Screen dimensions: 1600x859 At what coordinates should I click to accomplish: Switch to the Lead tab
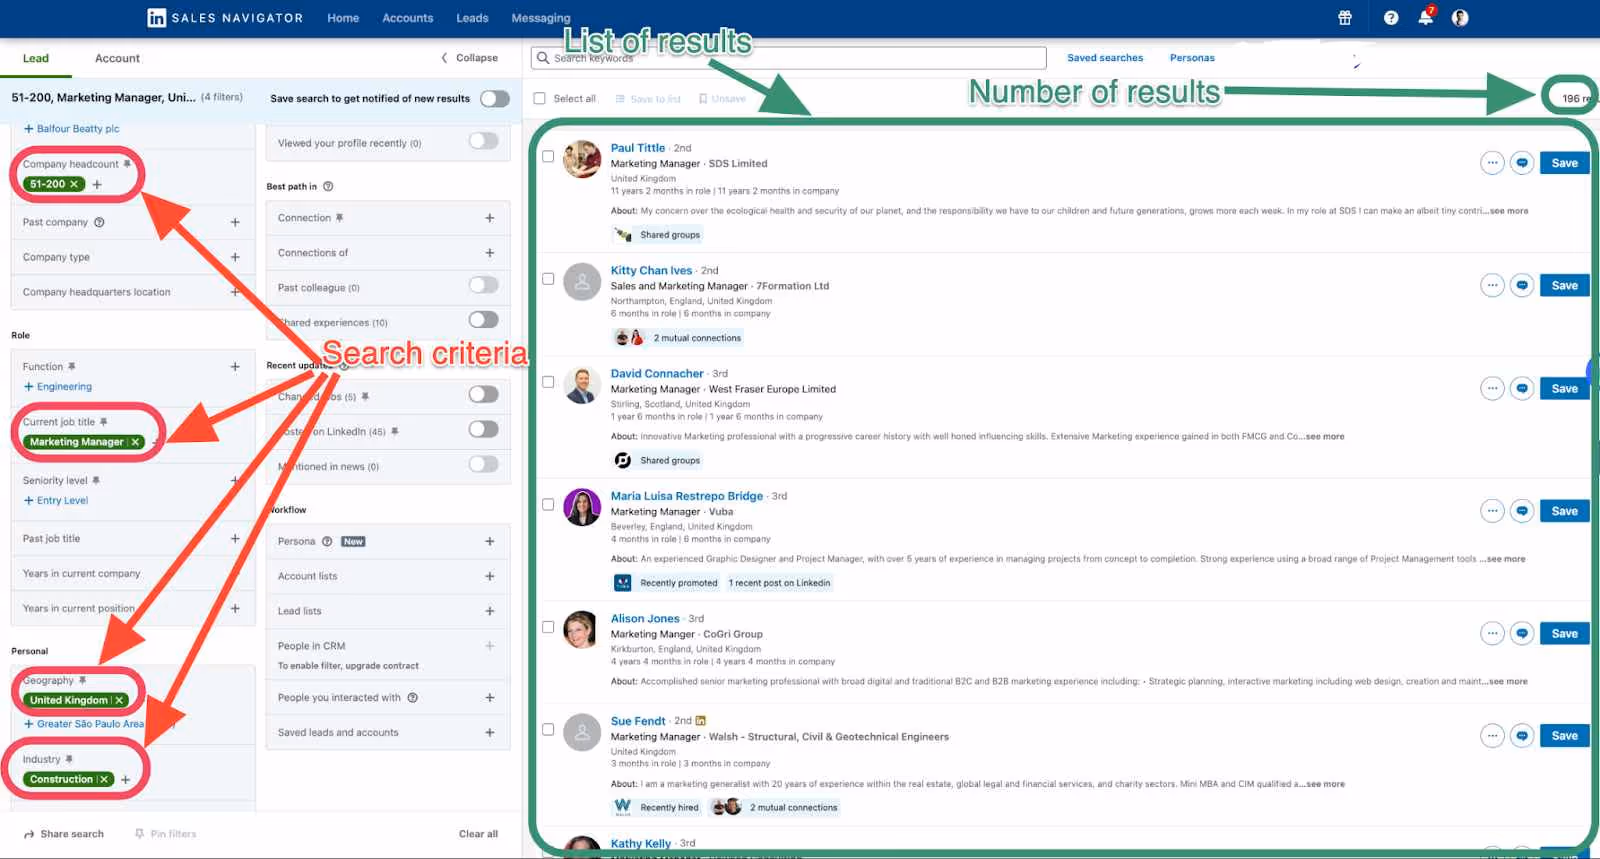pos(36,58)
